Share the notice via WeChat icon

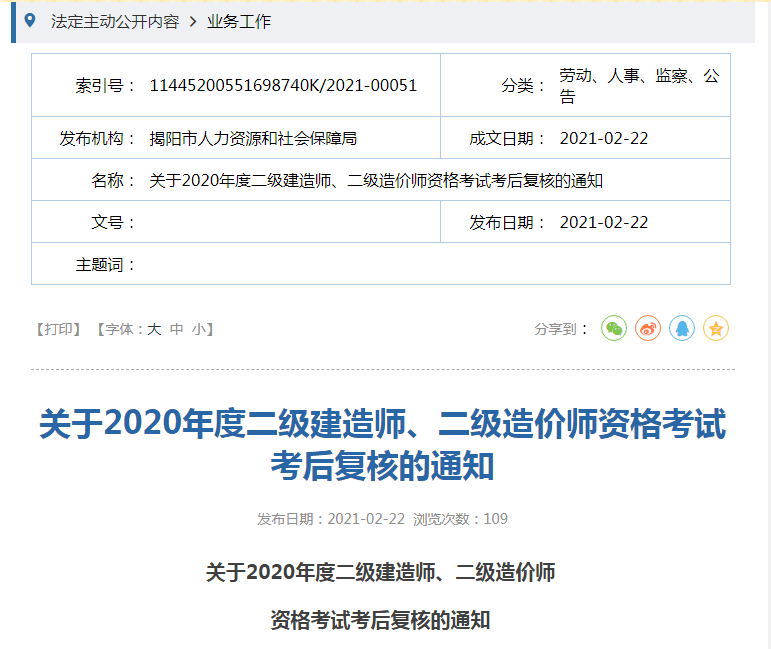coord(613,328)
